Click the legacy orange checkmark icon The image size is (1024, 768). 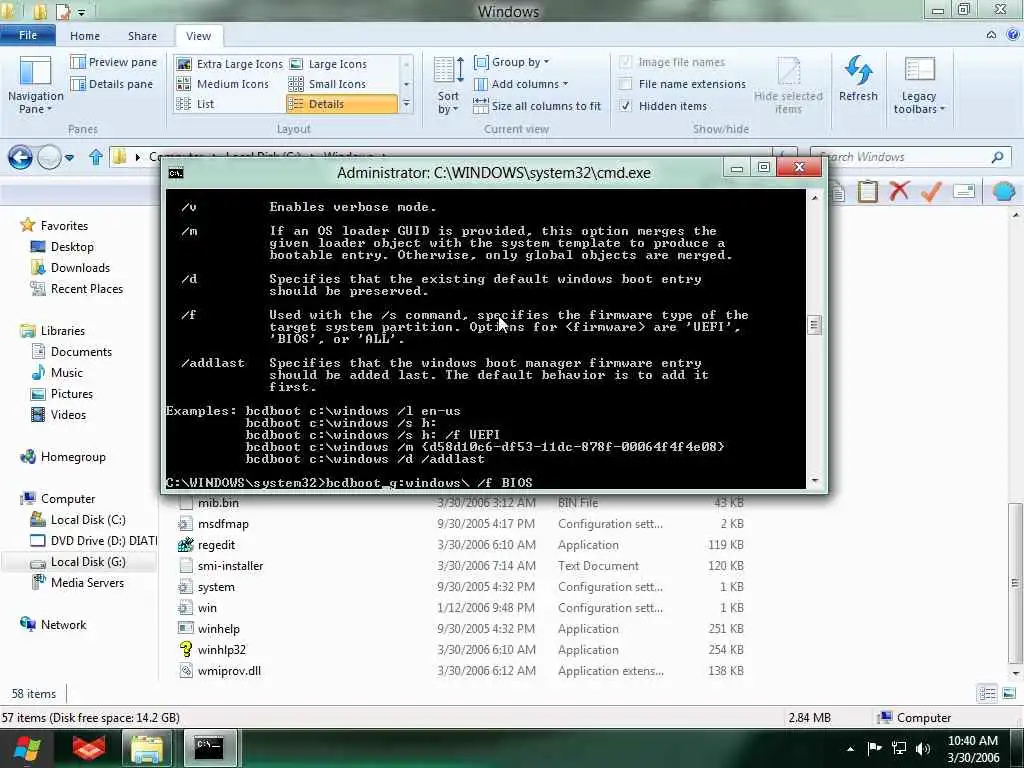click(x=931, y=191)
